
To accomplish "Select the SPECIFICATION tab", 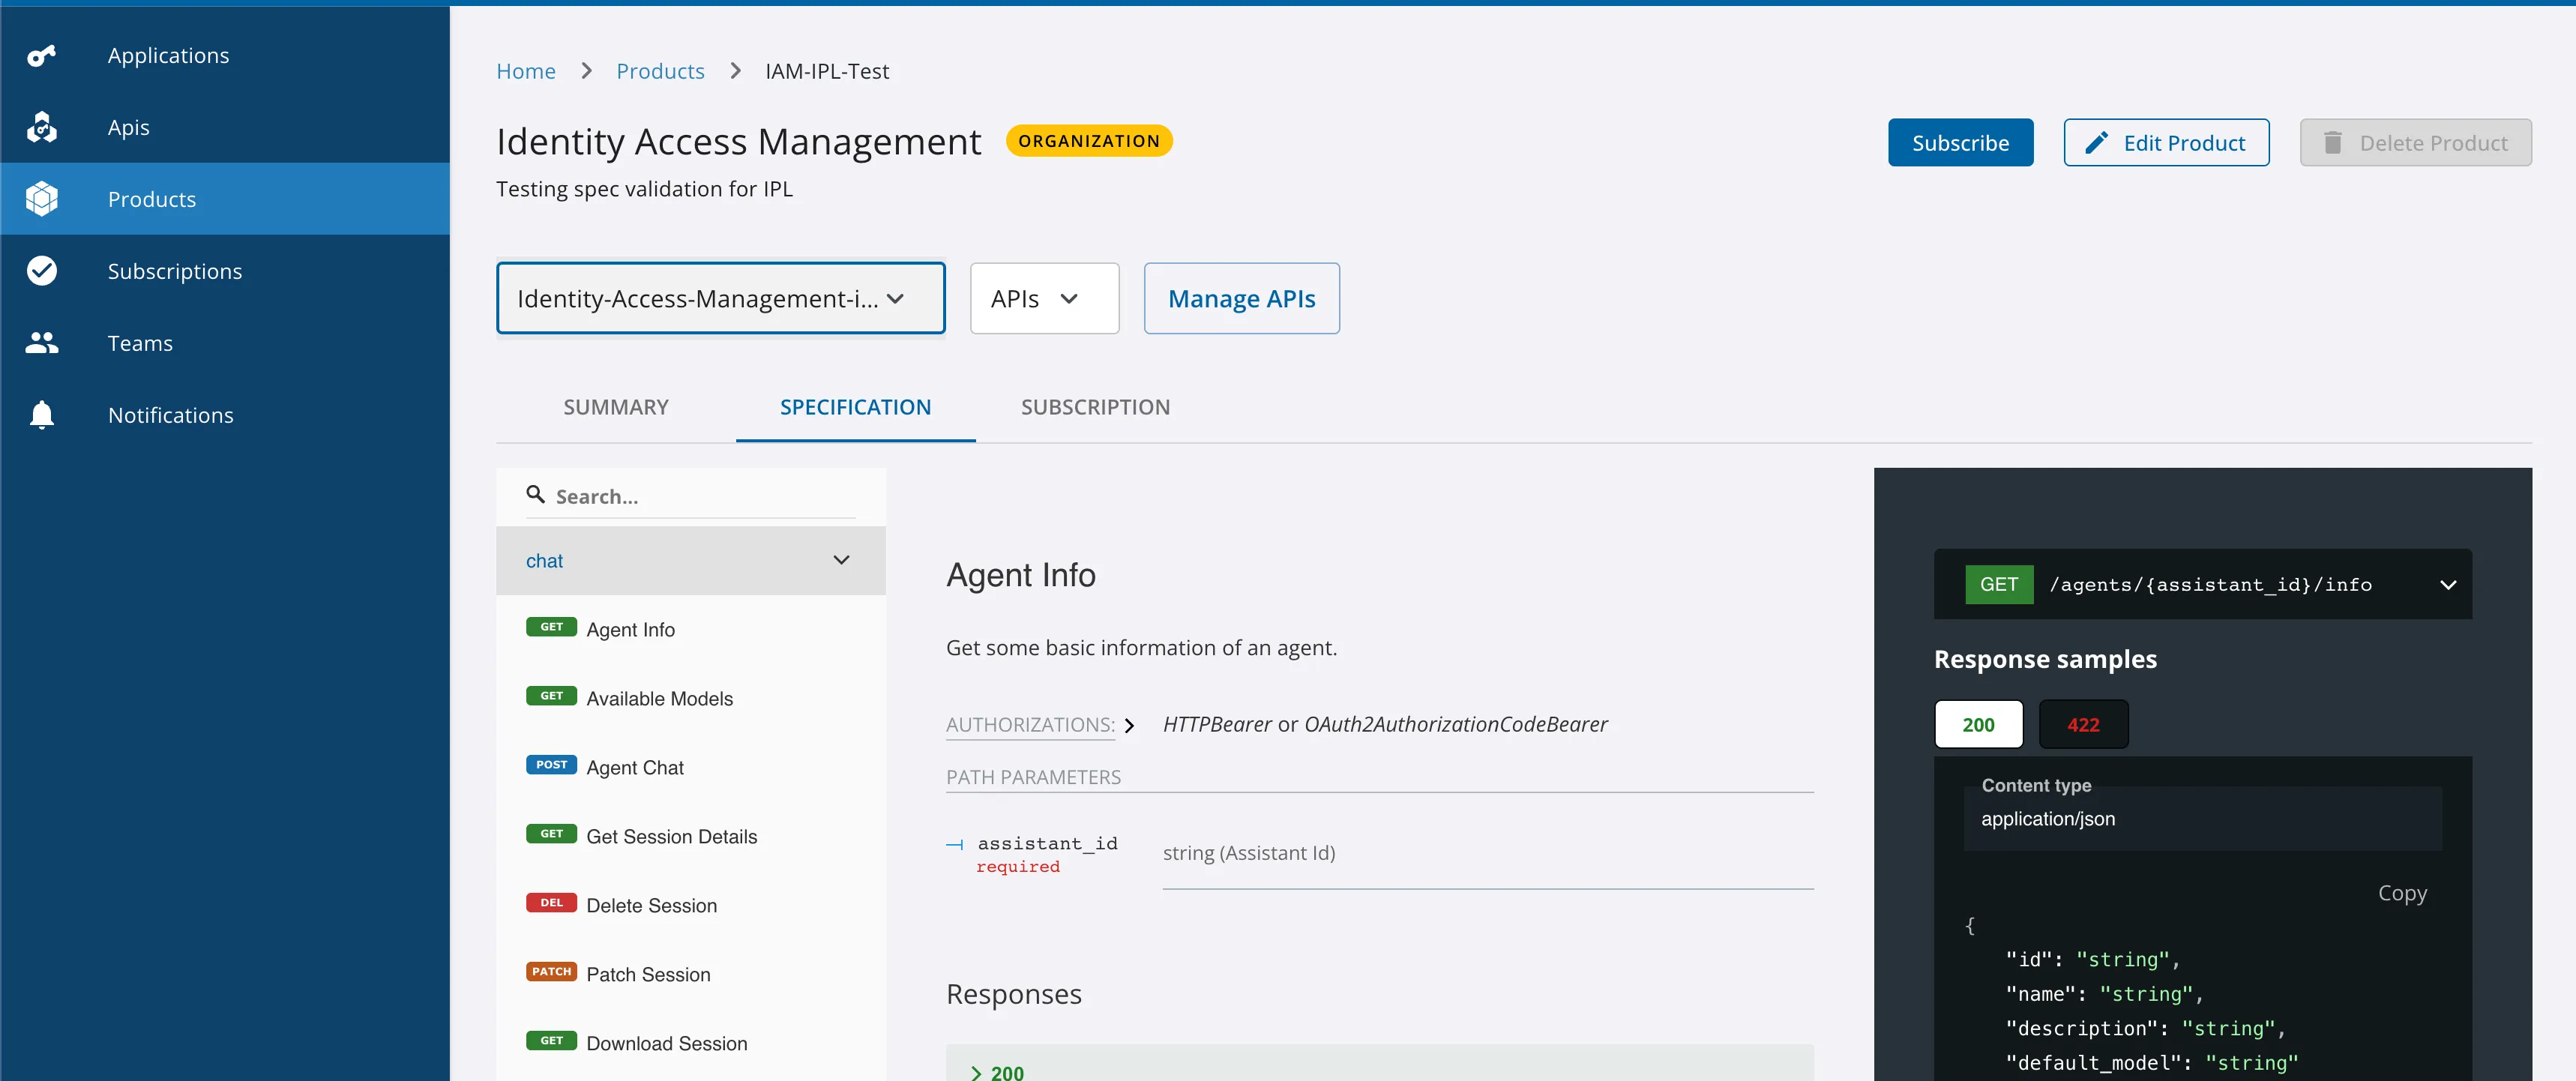I will tap(855, 407).
